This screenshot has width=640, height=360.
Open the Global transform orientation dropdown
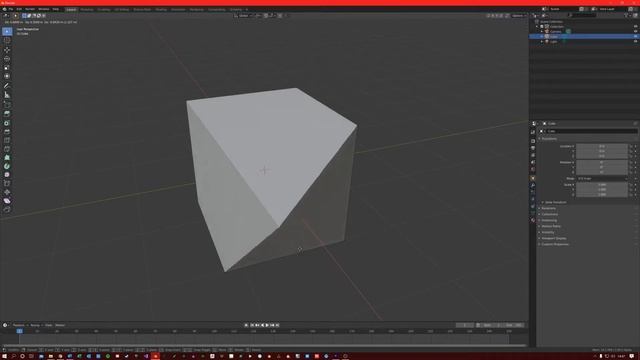pos(244,16)
